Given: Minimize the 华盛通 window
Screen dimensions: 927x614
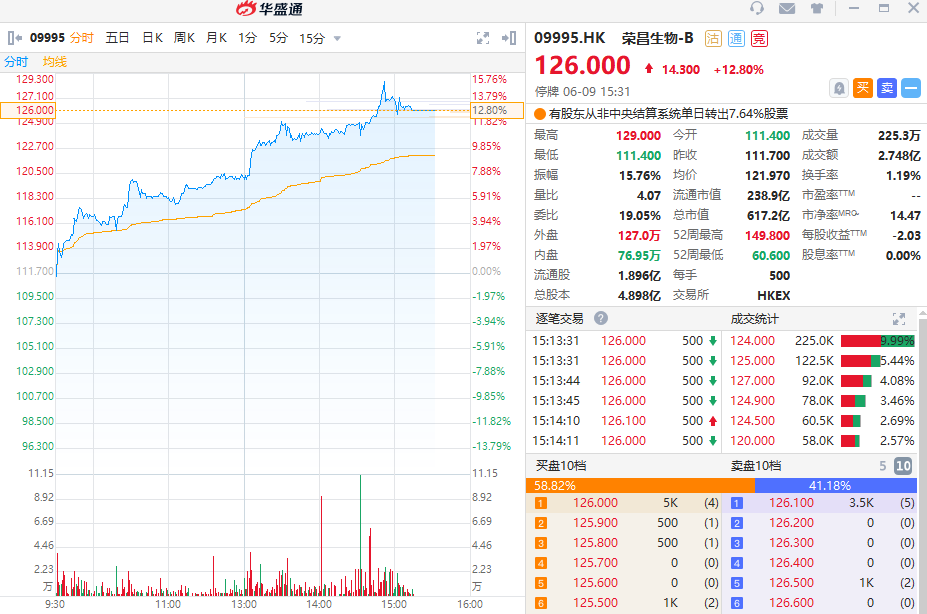Looking at the screenshot, I should coord(854,8).
